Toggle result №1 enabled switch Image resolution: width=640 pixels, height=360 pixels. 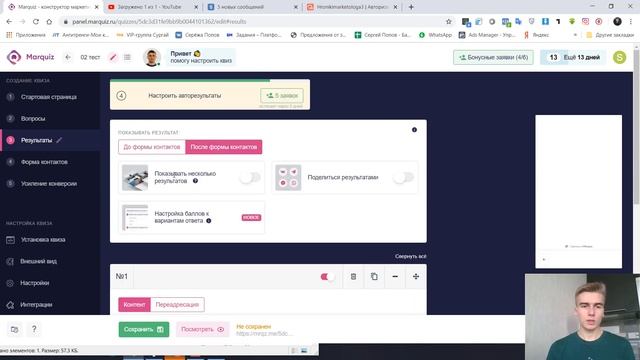click(327, 277)
